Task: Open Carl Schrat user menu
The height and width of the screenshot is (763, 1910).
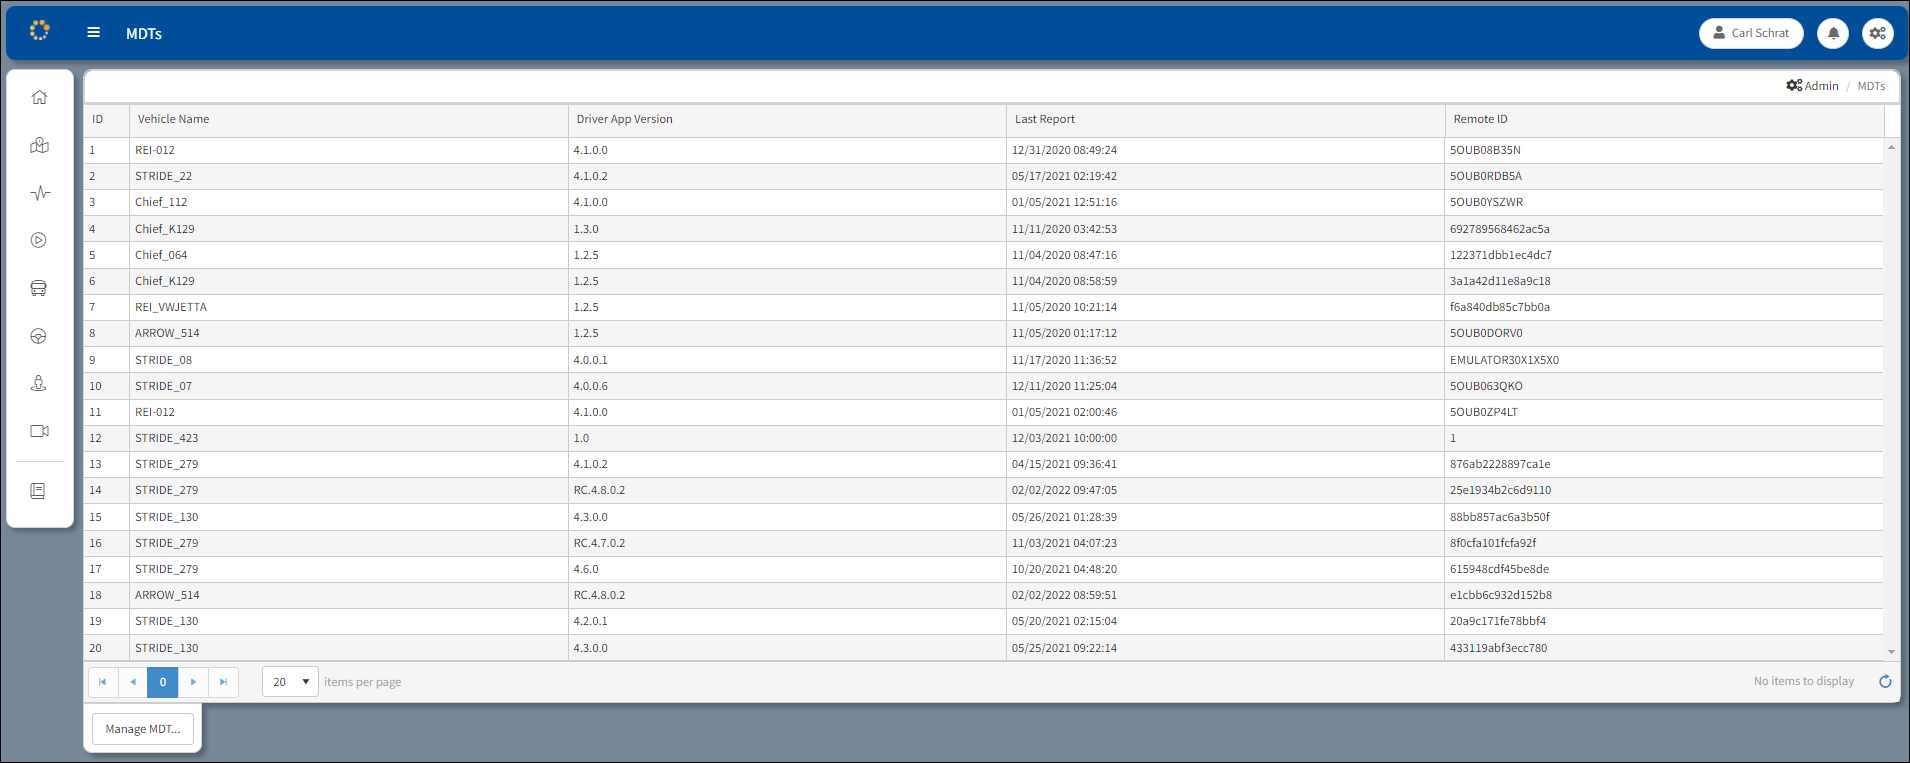Action: [x=1751, y=33]
